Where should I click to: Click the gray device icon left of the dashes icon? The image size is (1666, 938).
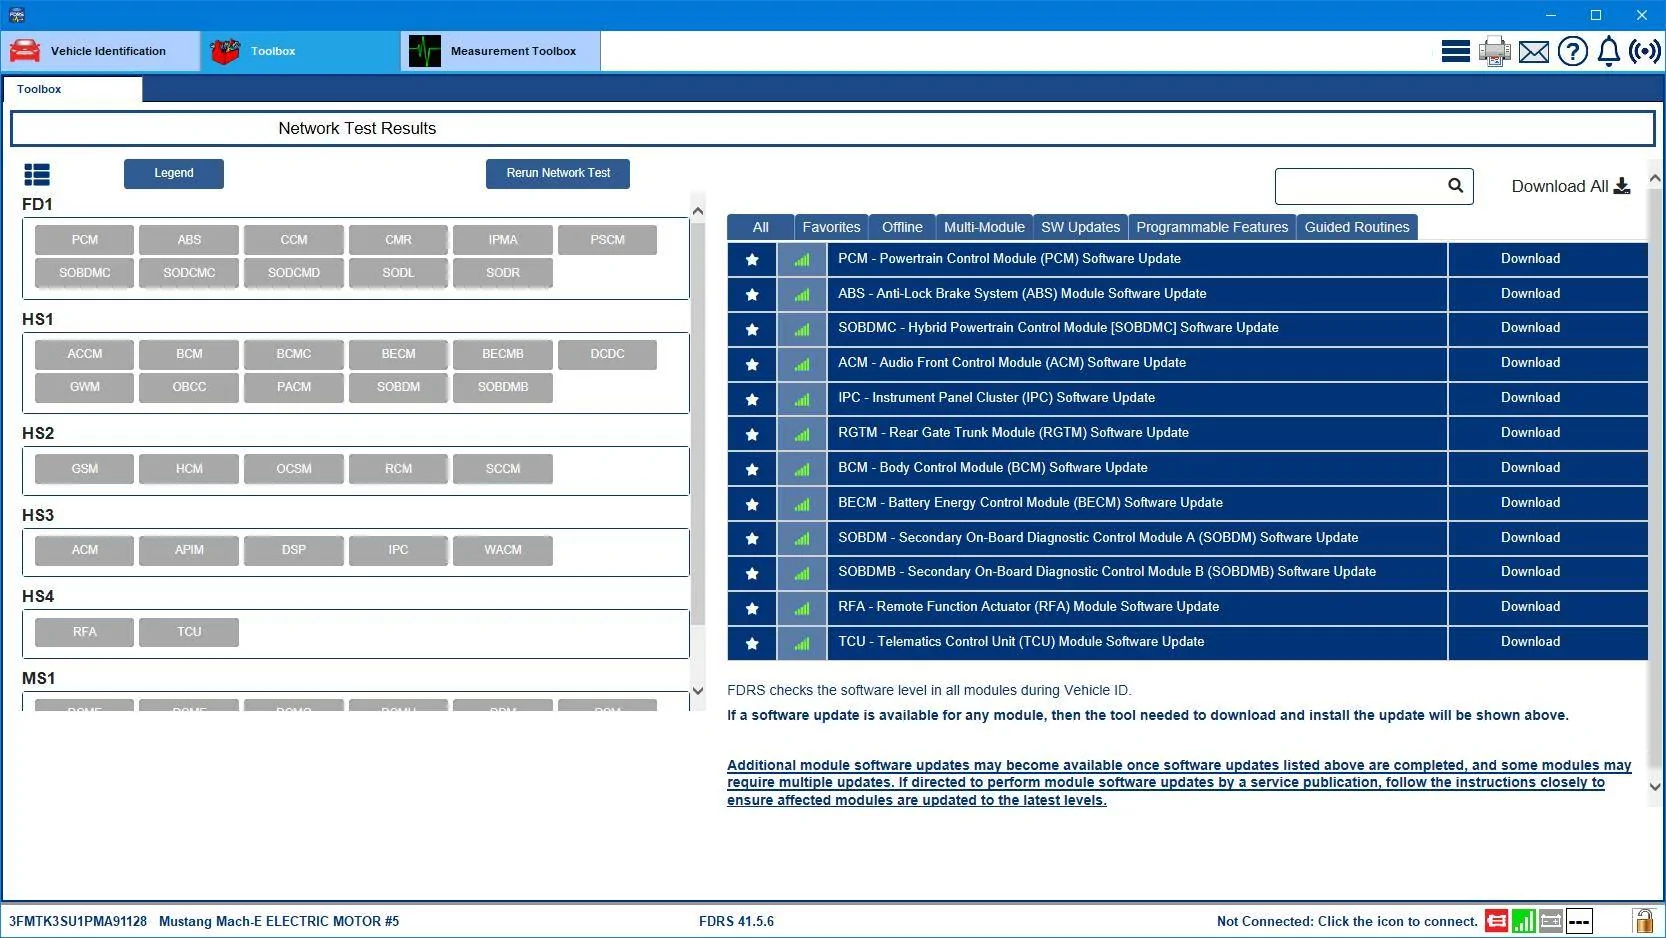(x=1551, y=921)
